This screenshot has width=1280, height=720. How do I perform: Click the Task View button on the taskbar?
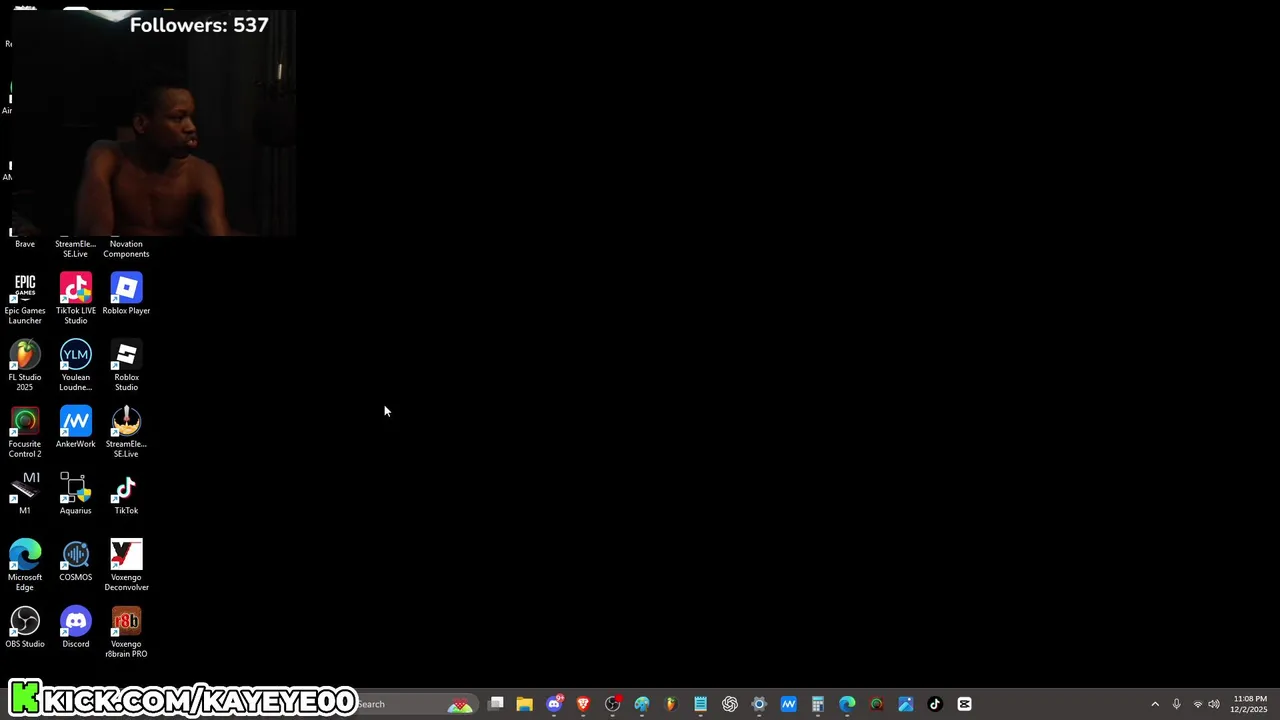click(496, 704)
